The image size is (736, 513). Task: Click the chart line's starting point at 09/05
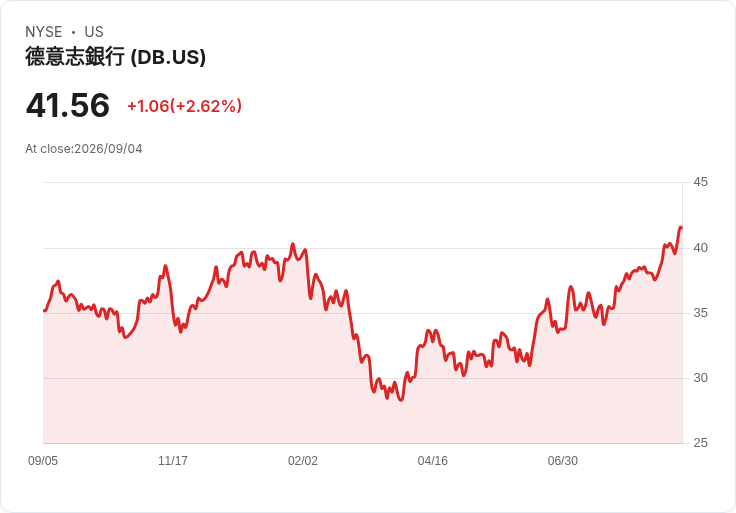(x=44, y=310)
